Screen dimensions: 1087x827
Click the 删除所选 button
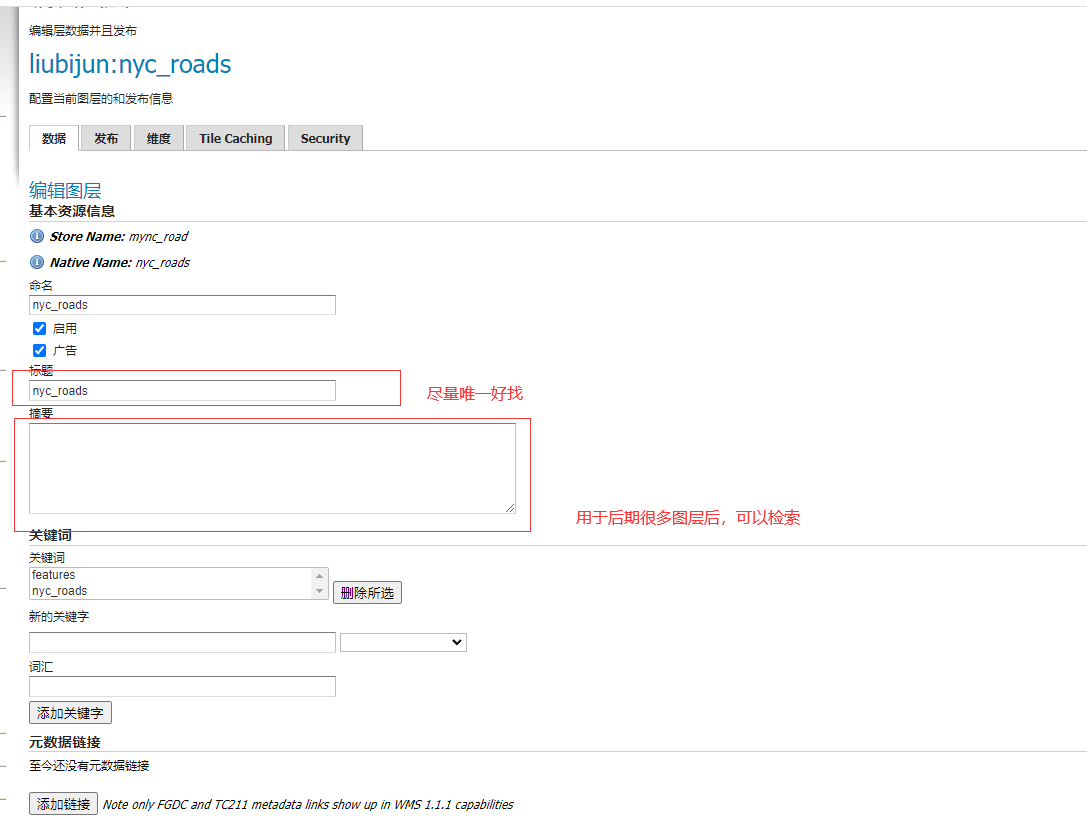[x=367, y=593]
